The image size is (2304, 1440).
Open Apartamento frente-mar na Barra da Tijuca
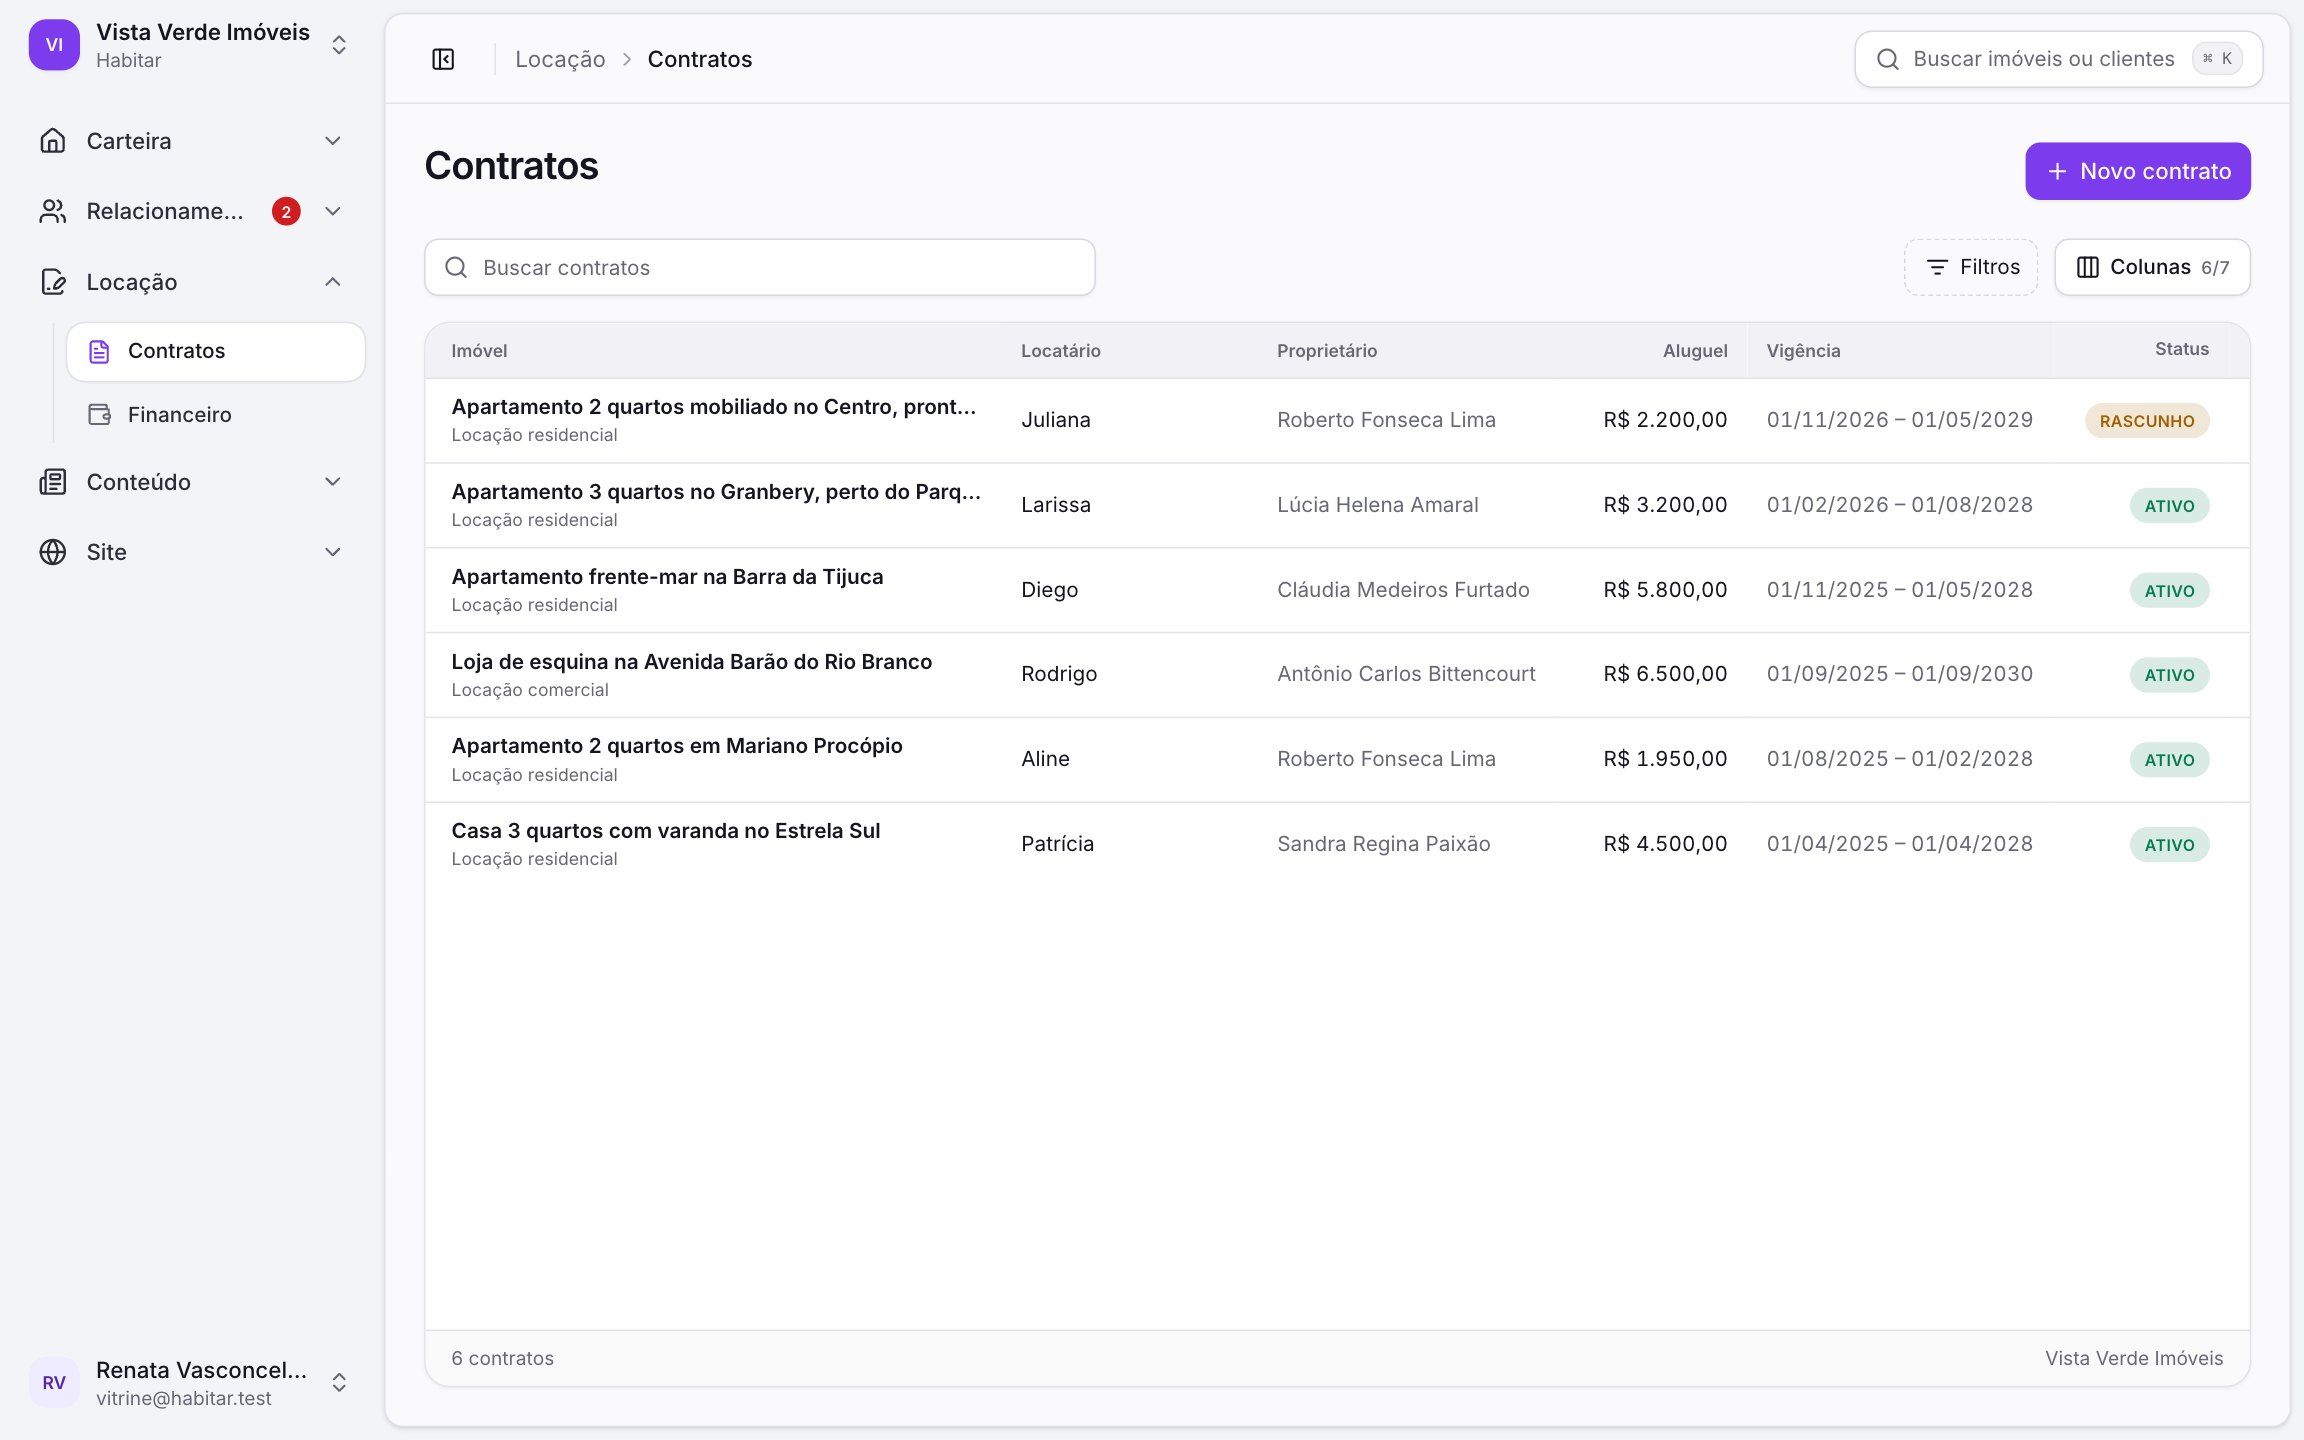[1337, 590]
